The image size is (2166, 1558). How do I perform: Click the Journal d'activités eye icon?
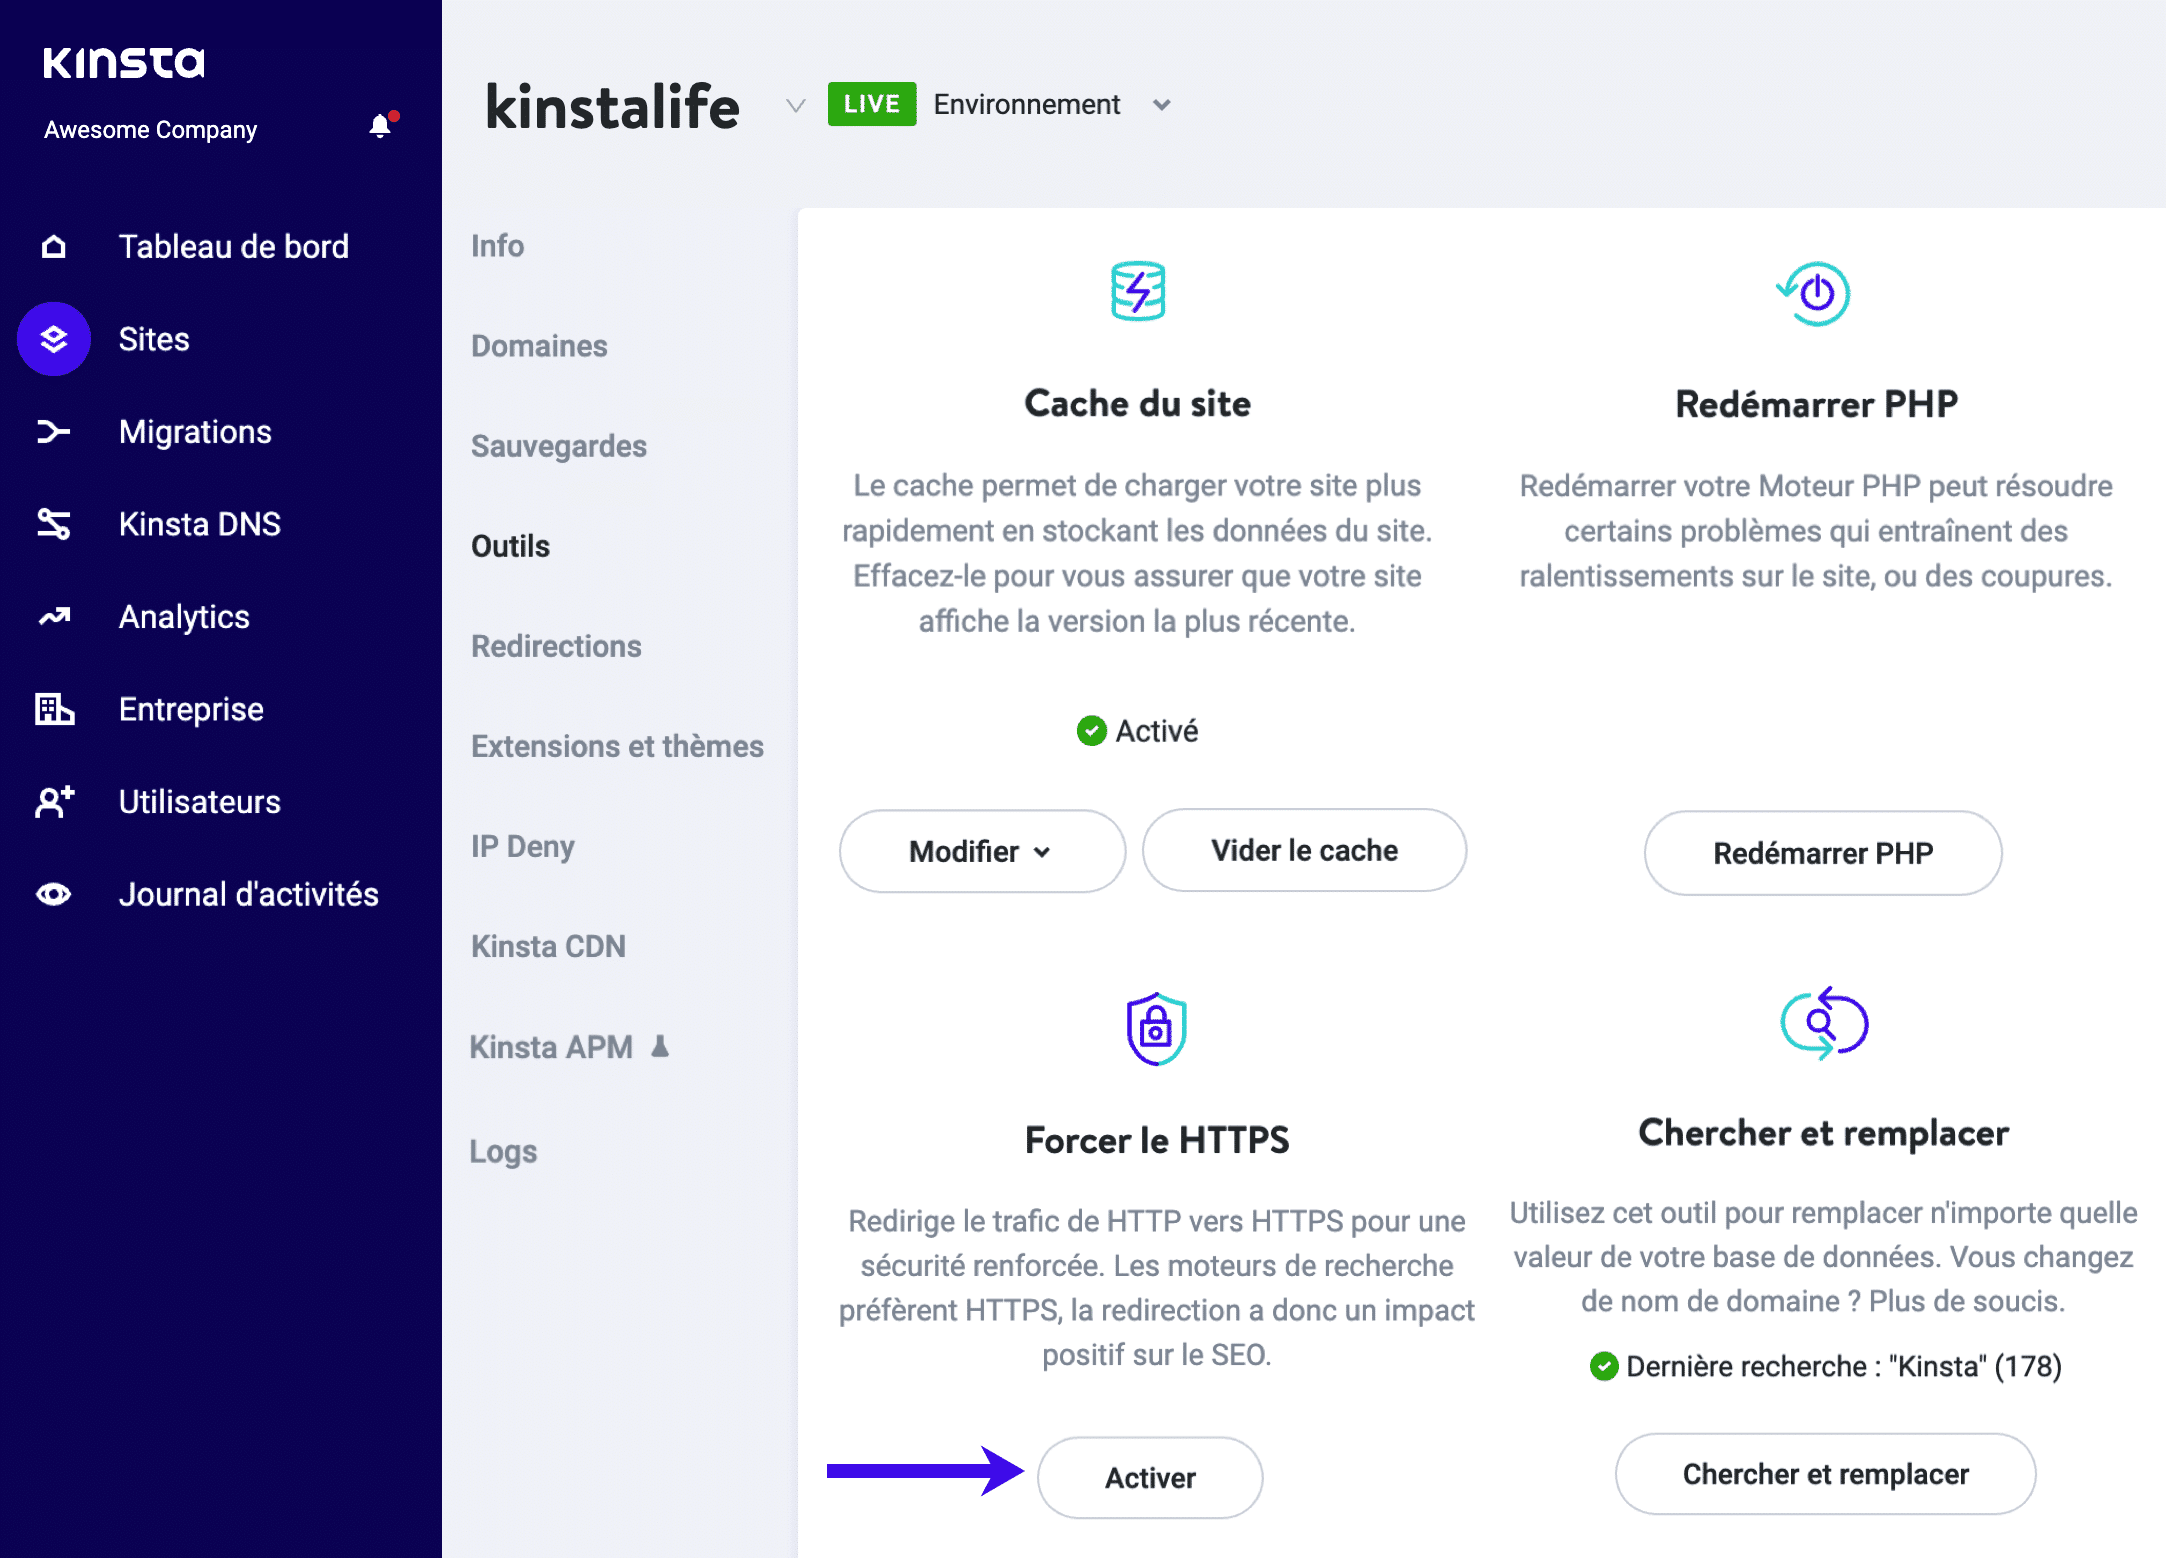[x=54, y=894]
